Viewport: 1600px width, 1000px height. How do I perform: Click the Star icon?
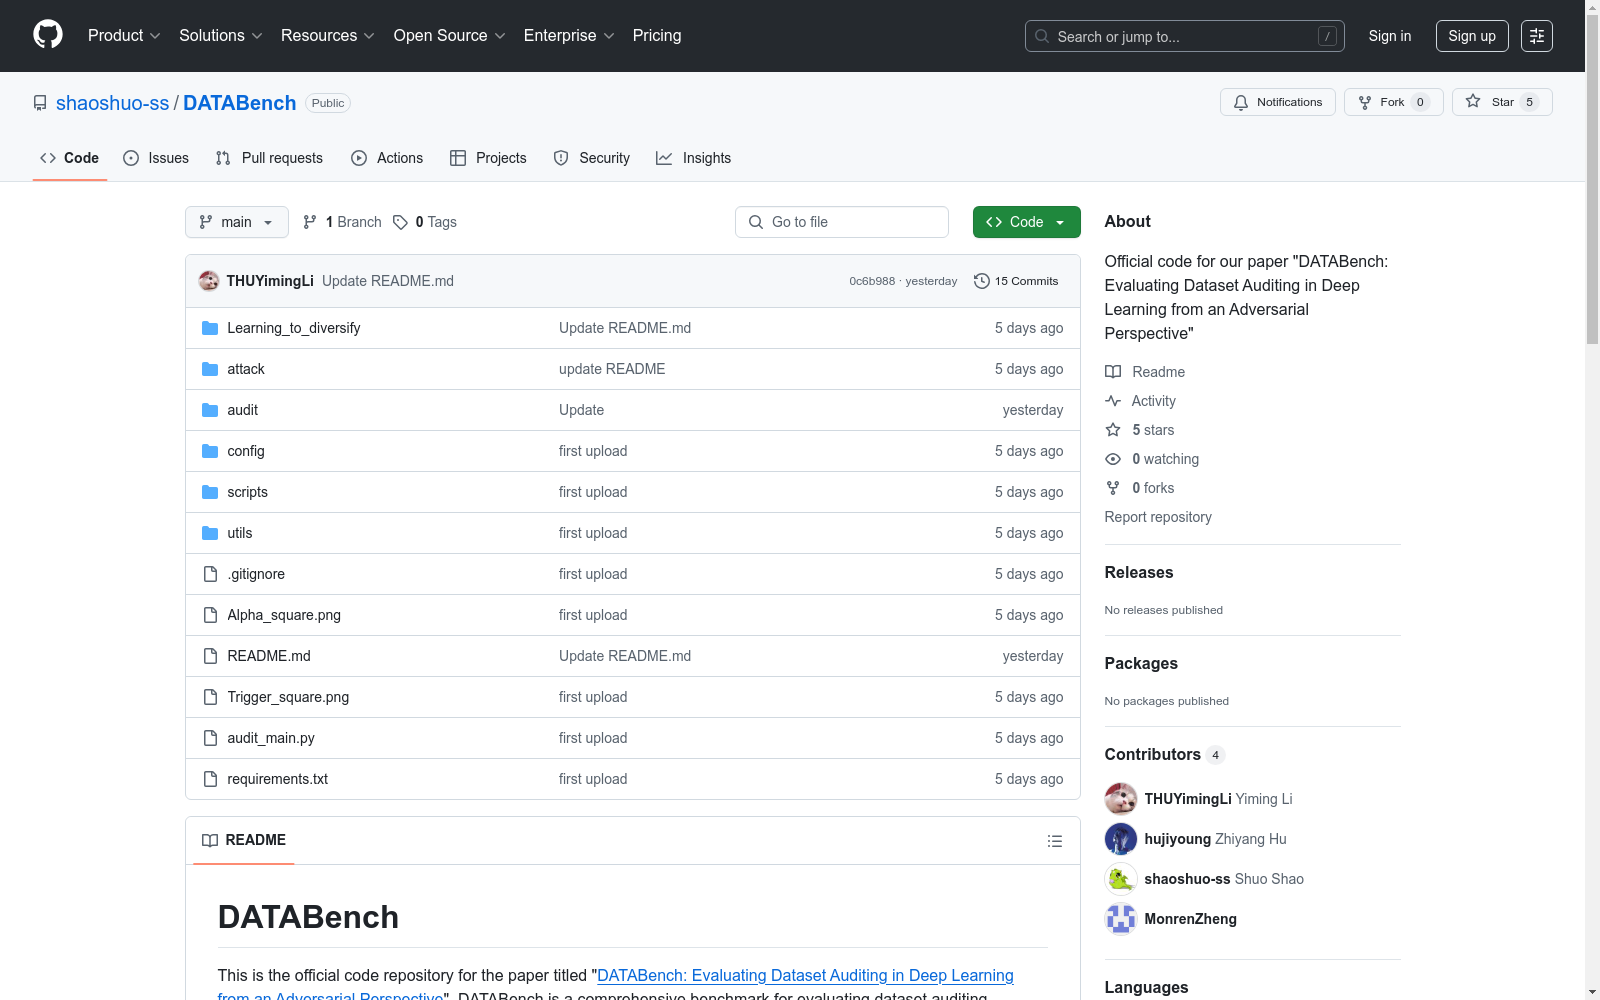pos(1473,101)
